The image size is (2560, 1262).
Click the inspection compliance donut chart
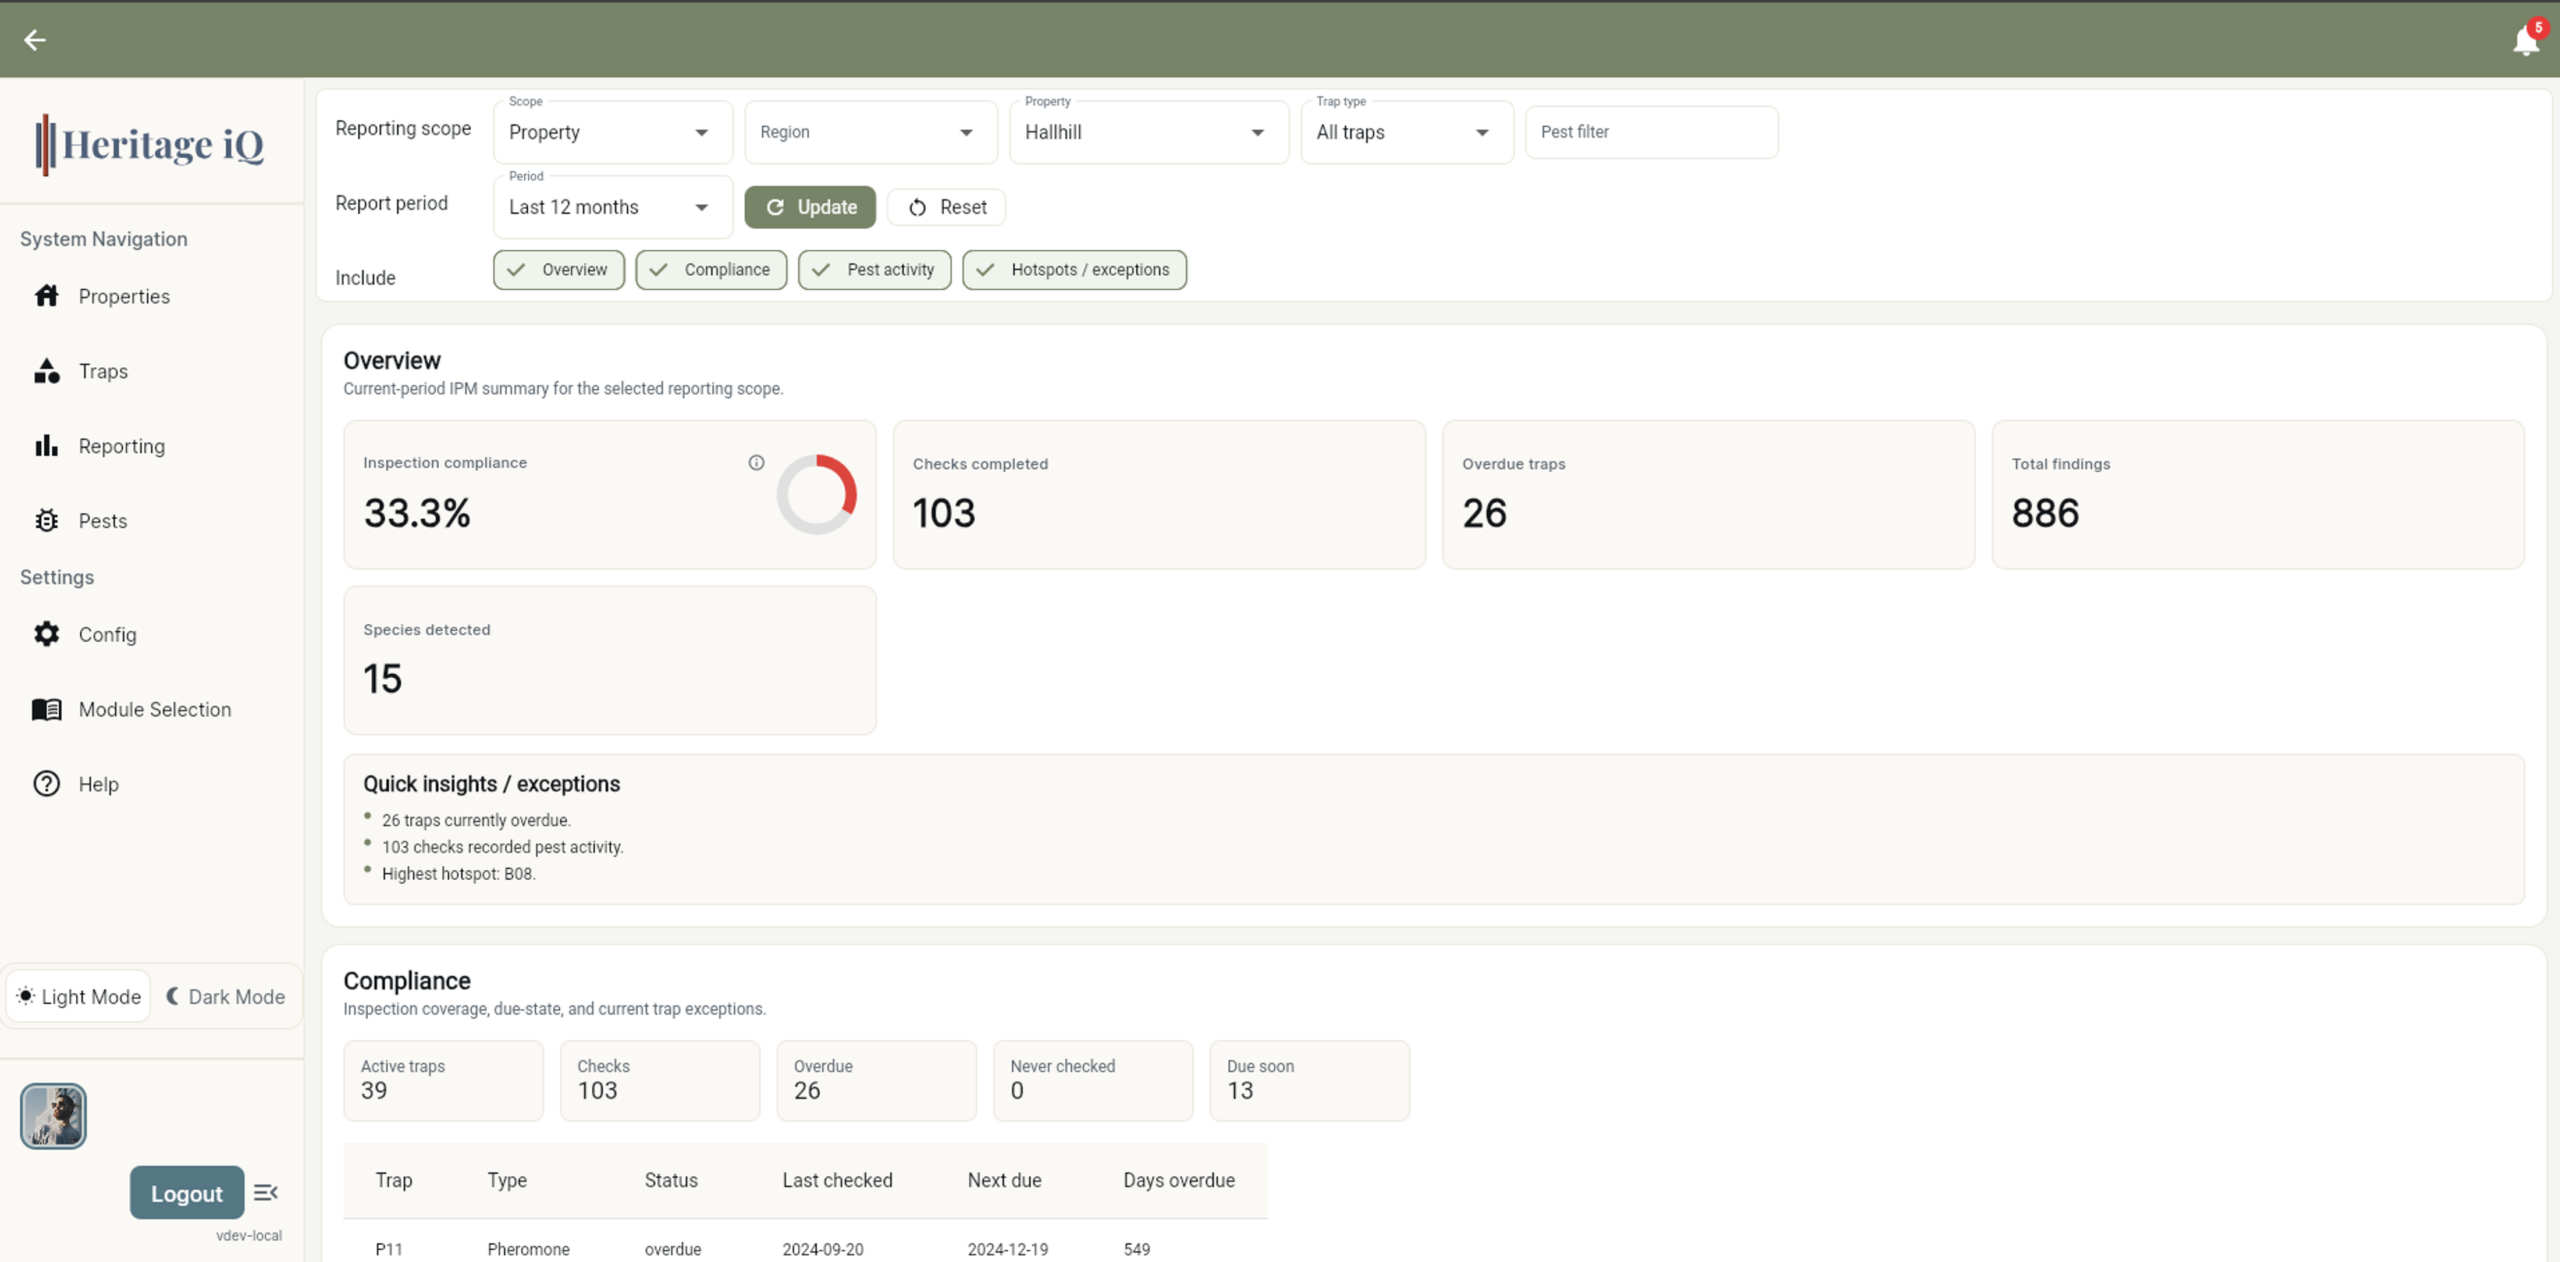pyautogui.click(x=817, y=494)
